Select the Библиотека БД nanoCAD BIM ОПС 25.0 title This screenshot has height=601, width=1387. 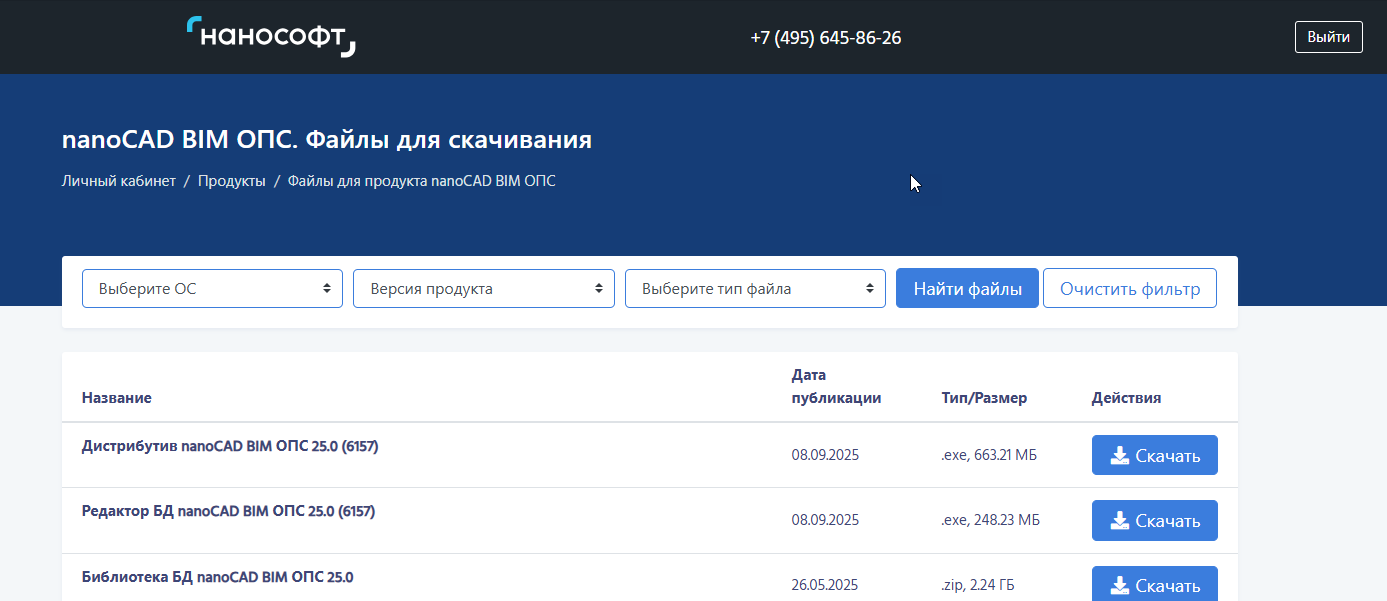click(x=217, y=577)
